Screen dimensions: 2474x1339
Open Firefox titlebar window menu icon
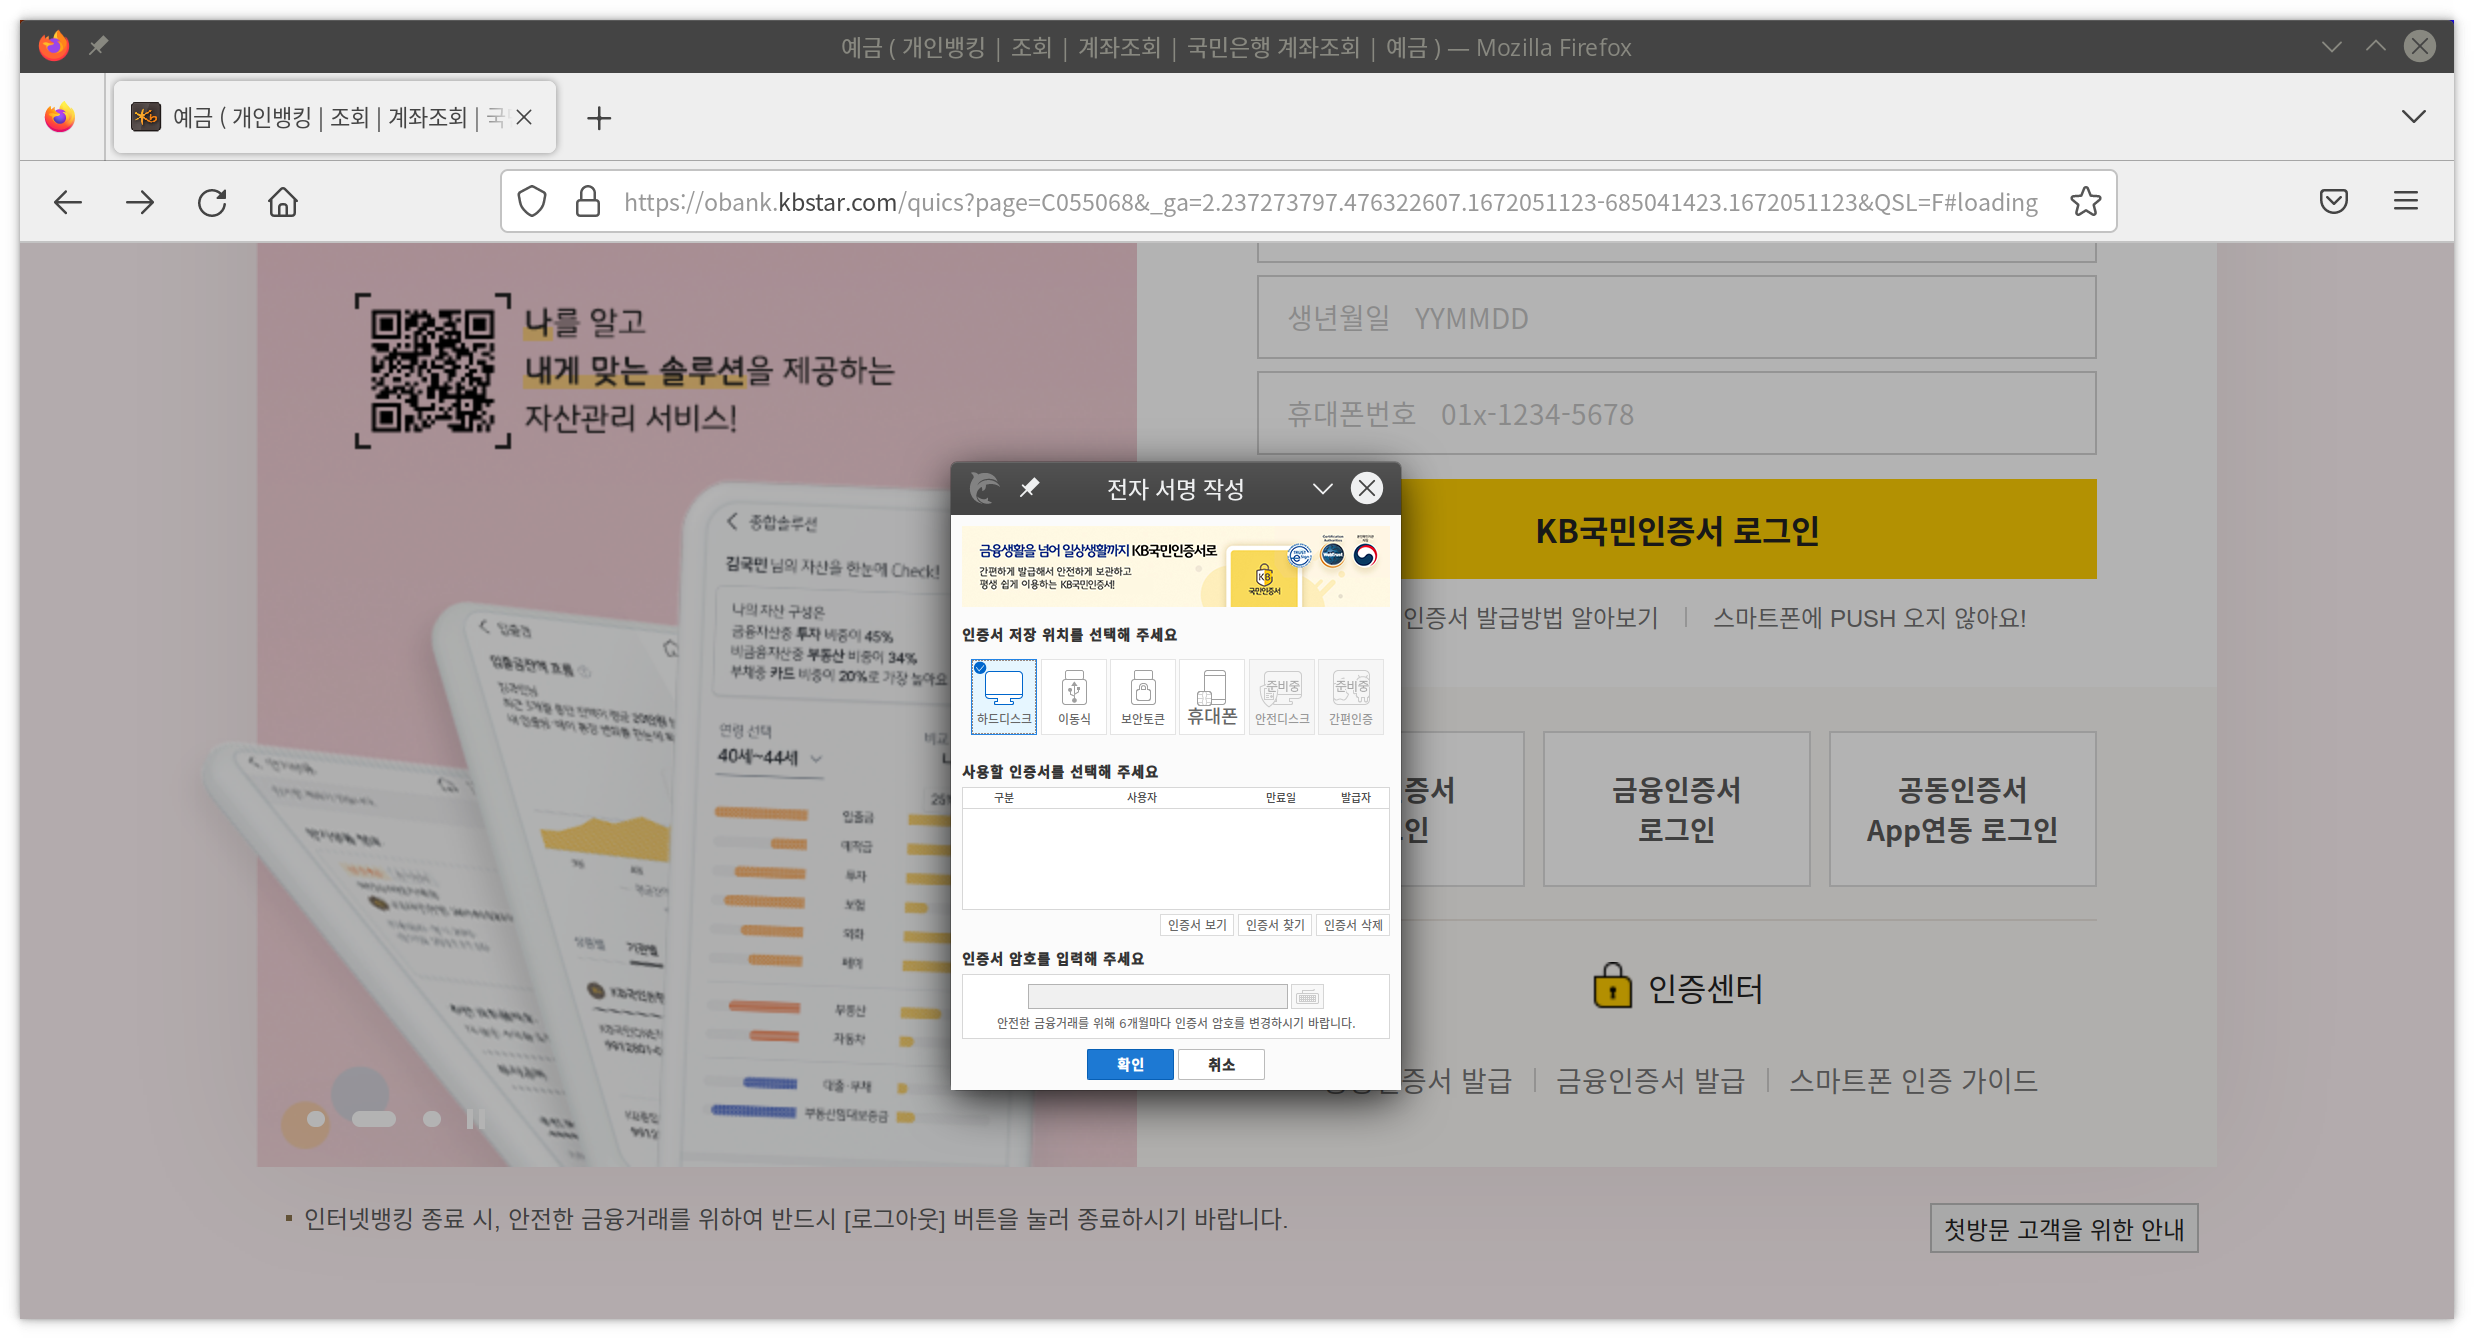pyautogui.click(x=54, y=46)
